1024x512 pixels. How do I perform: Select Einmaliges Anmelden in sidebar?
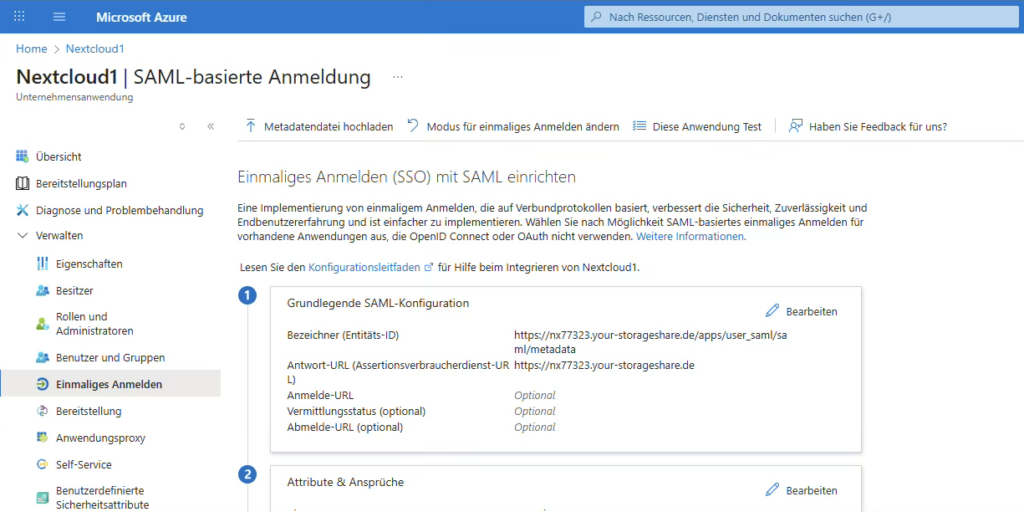point(109,384)
